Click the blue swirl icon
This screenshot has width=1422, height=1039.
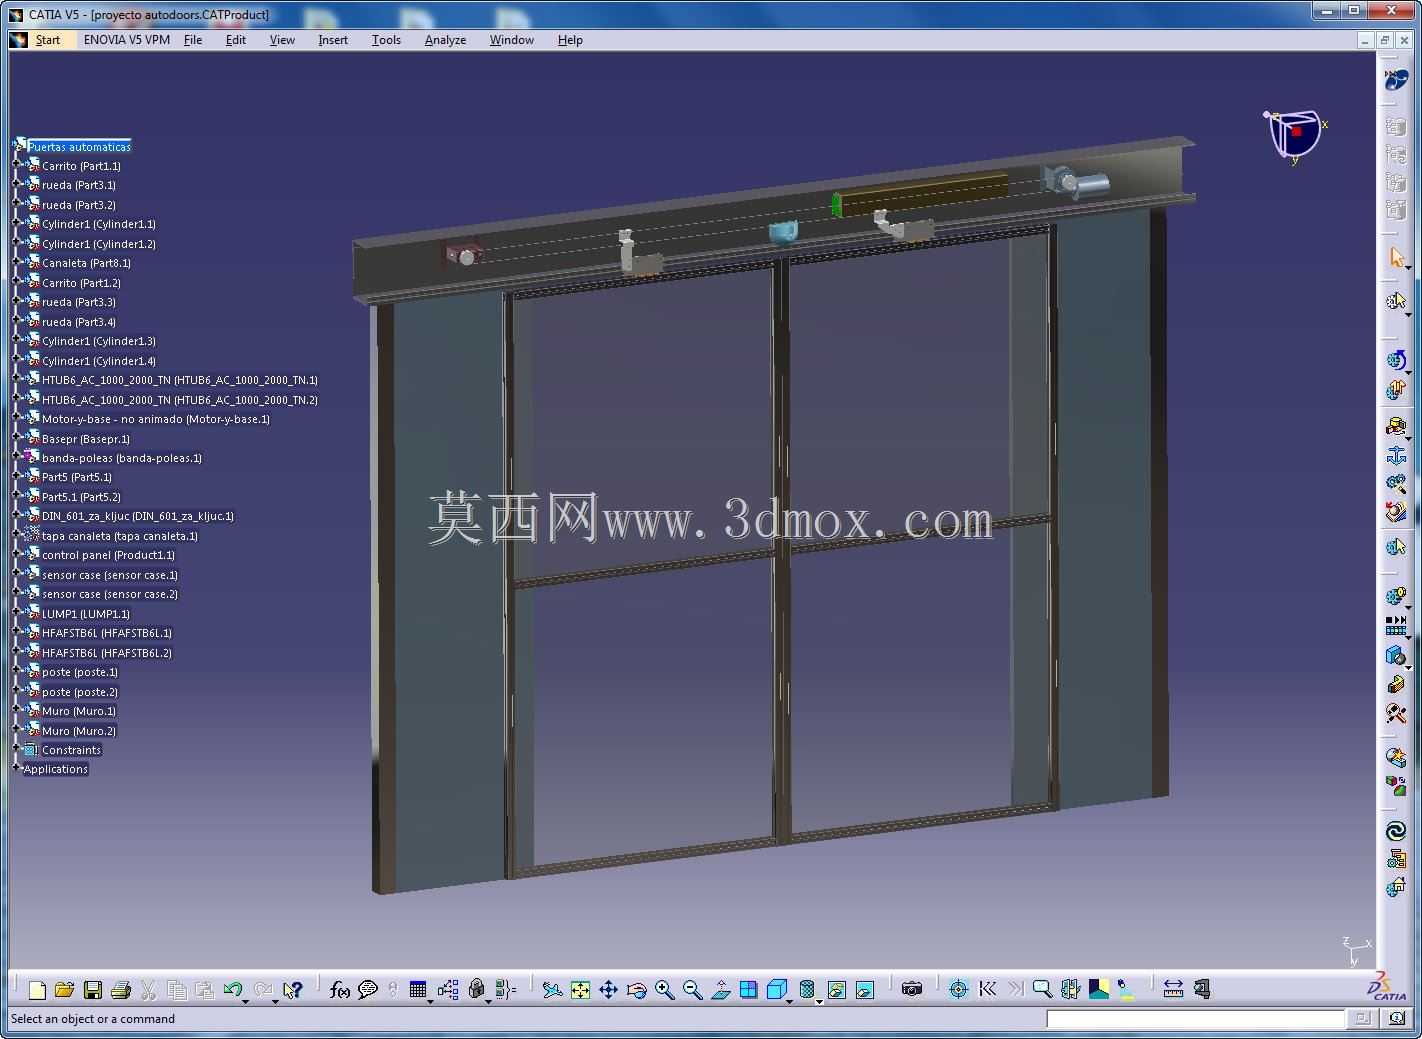click(1396, 831)
